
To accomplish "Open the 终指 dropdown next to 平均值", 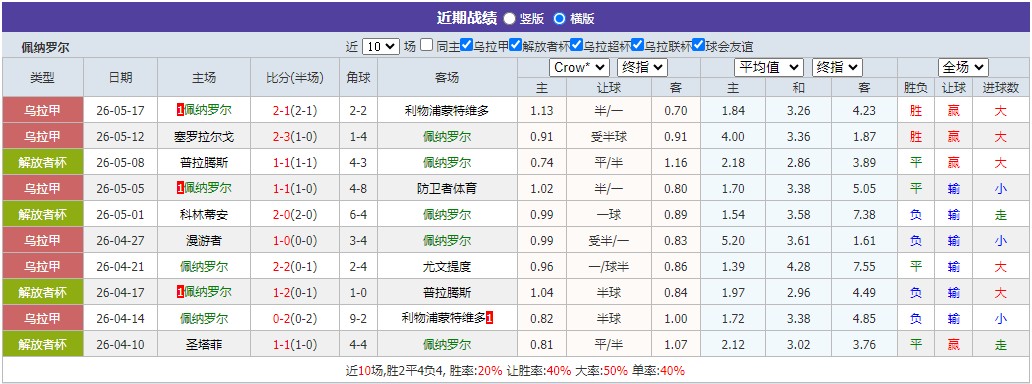I will coord(837,67).
